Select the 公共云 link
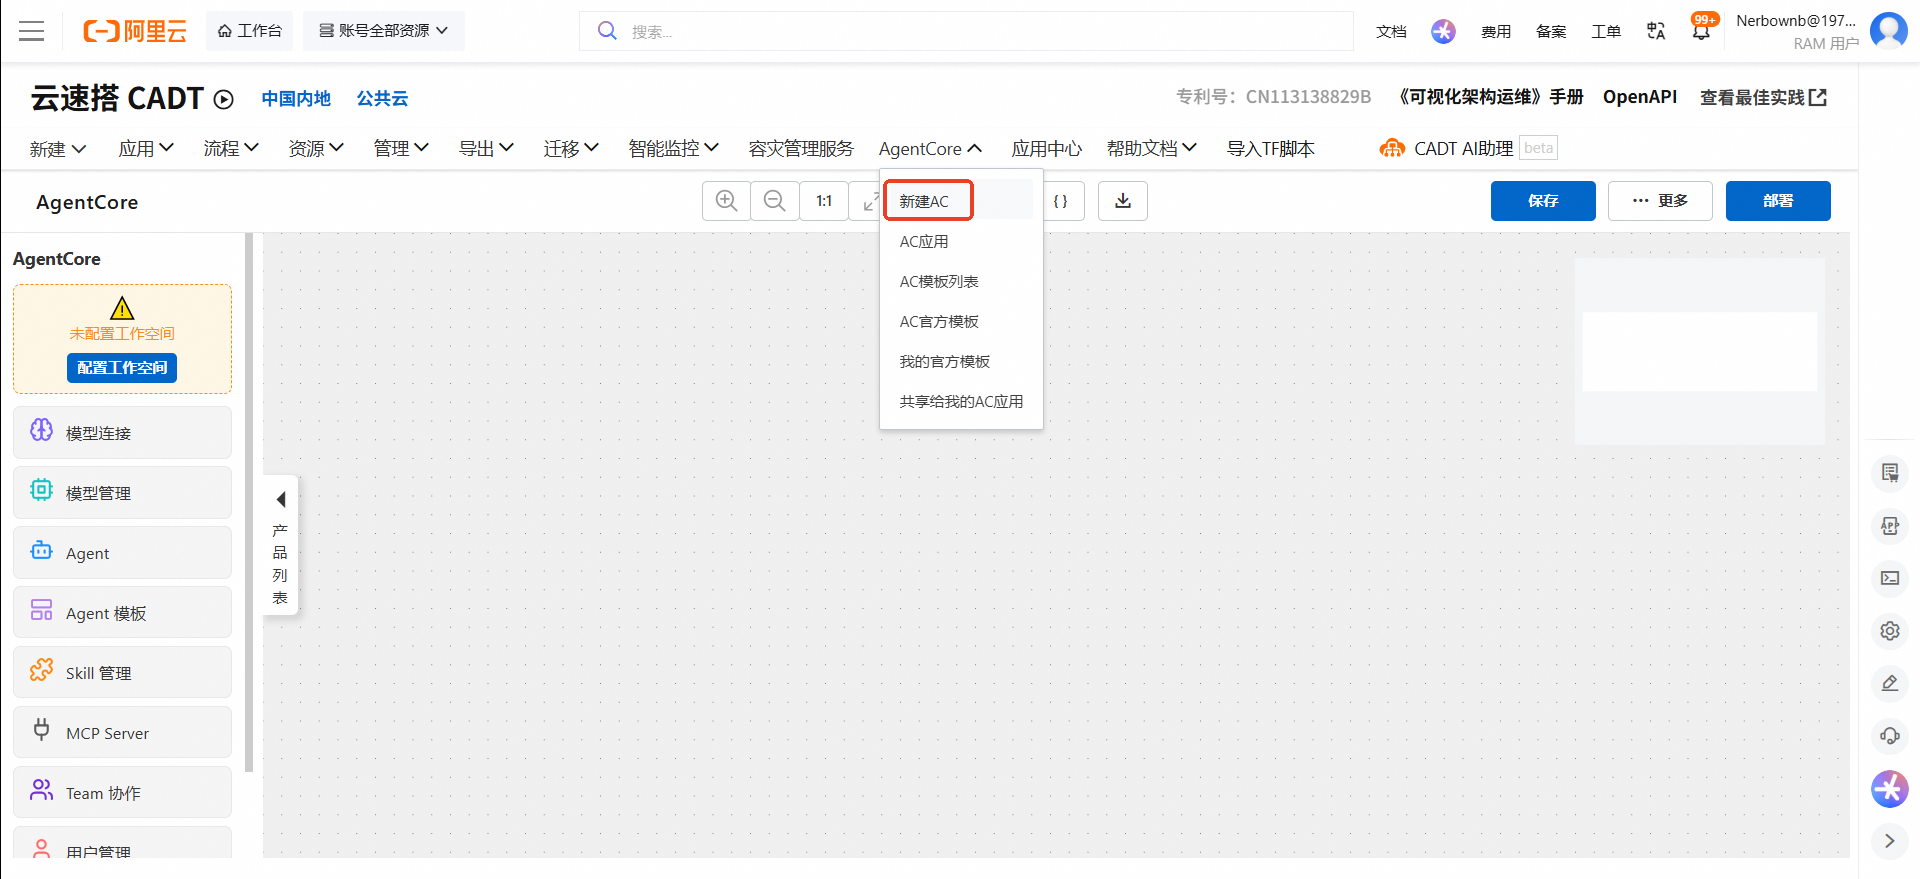Screen dimensions: 1920x879 (x=382, y=99)
